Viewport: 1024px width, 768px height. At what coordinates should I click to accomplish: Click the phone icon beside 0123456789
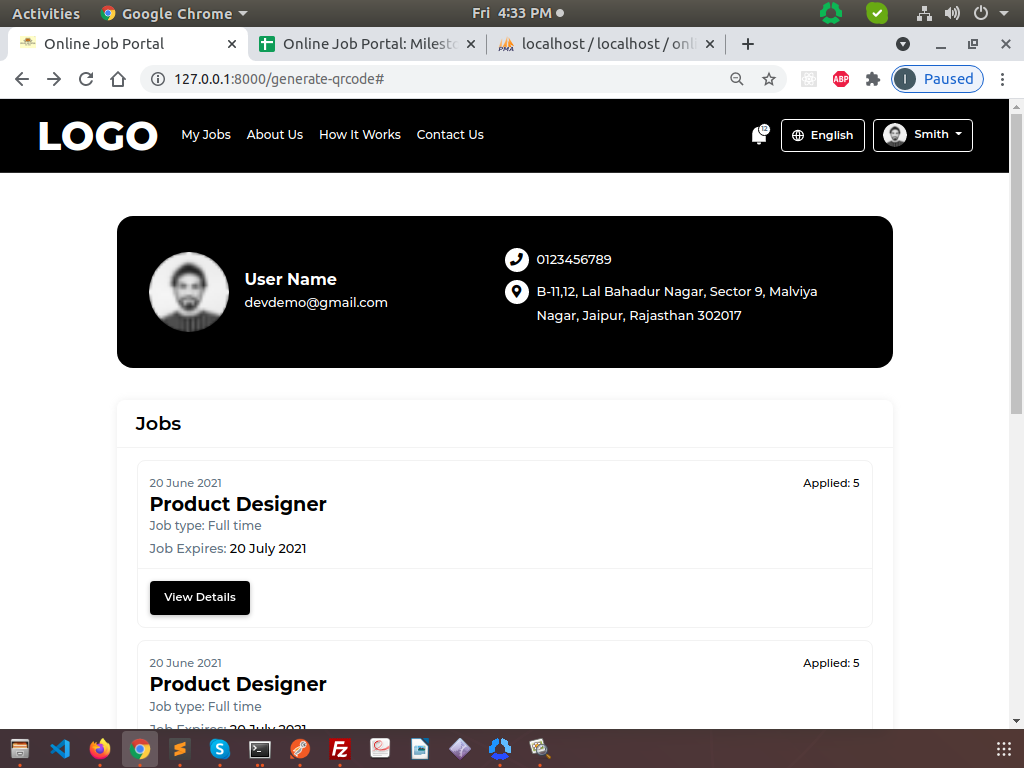pyautogui.click(x=517, y=259)
